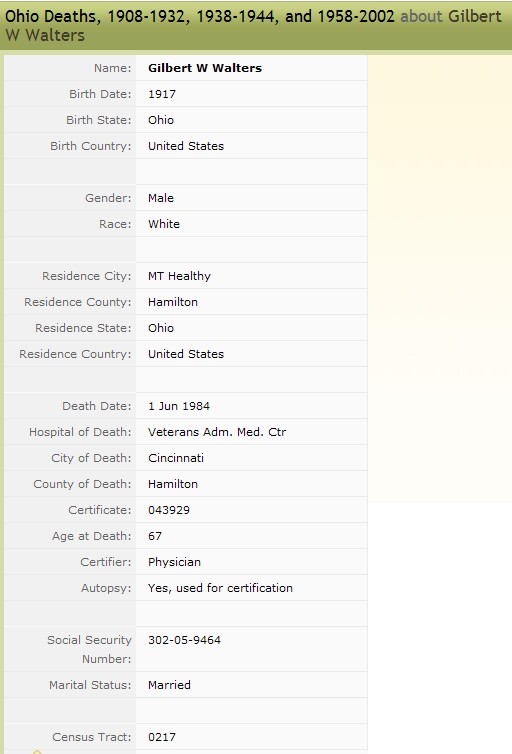Click the Birth Date value 1917
This screenshot has height=754, width=512.
pyautogui.click(x=162, y=94)
